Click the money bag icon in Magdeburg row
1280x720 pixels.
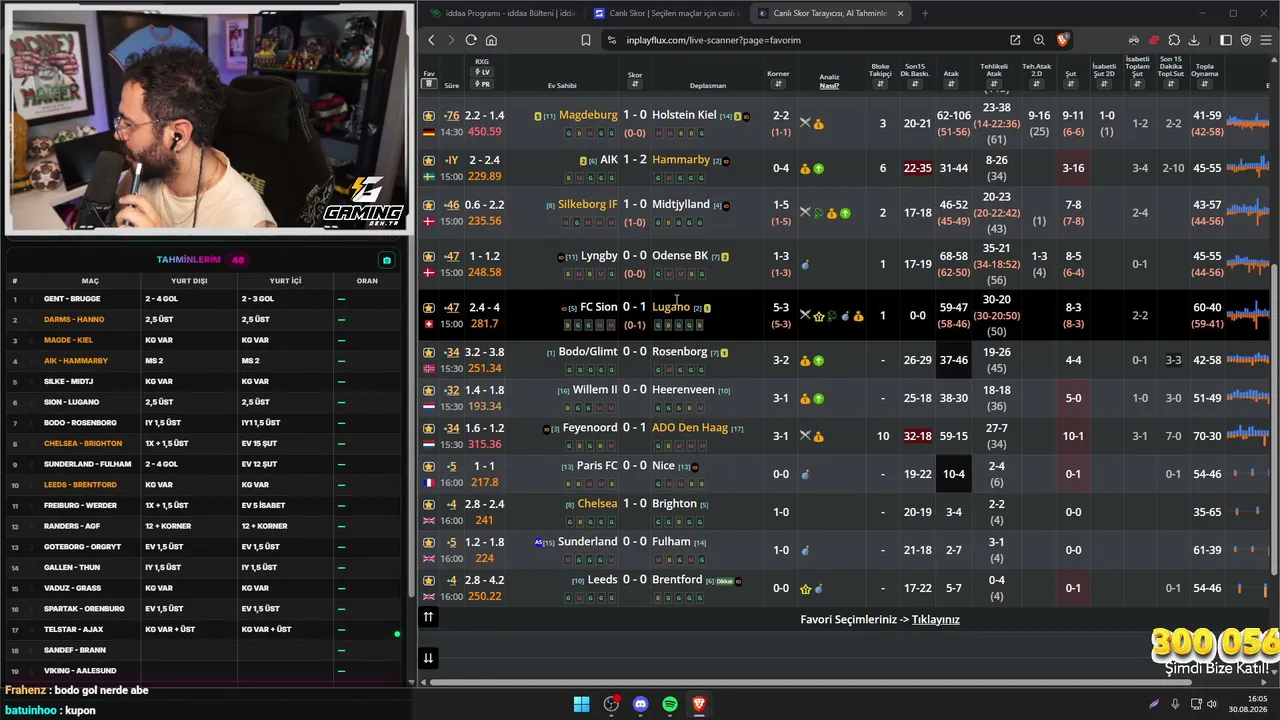pos(818,124)
